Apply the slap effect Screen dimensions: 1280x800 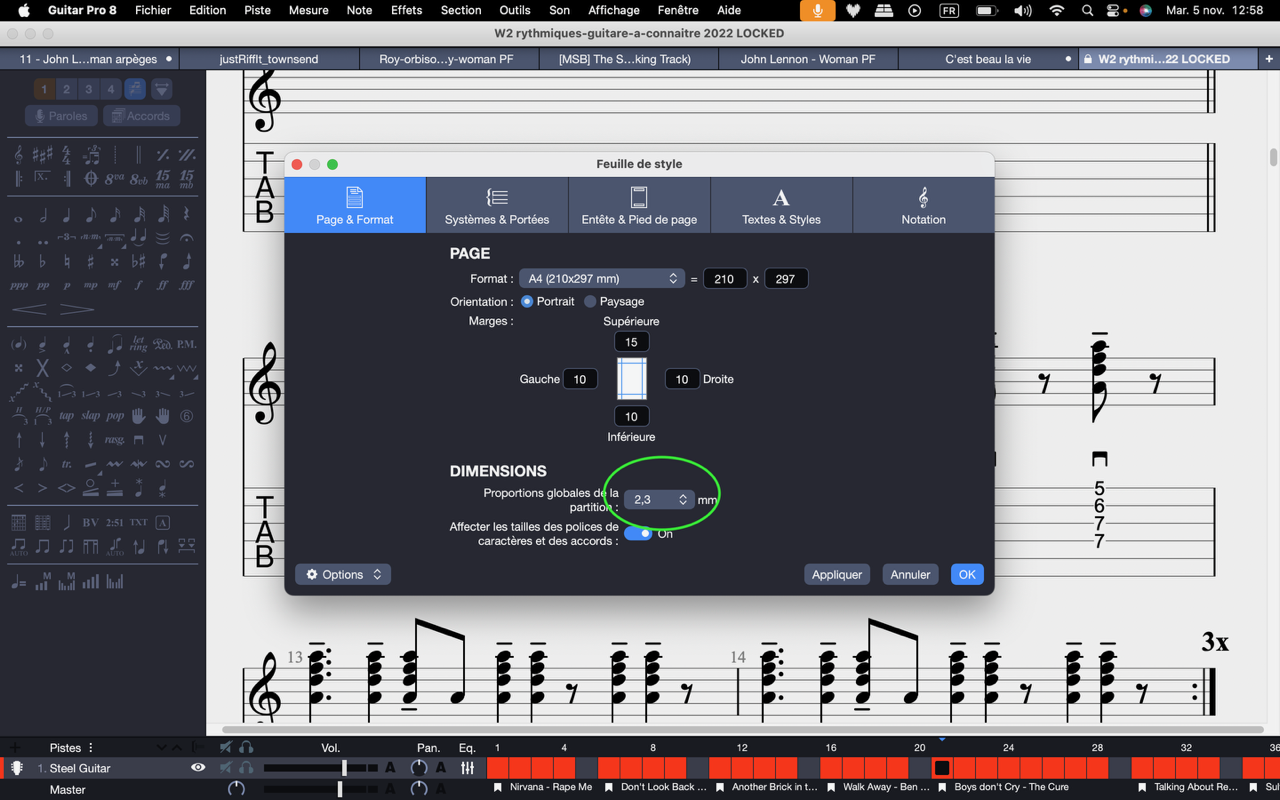pyautogui.click(x=90, y=416)
